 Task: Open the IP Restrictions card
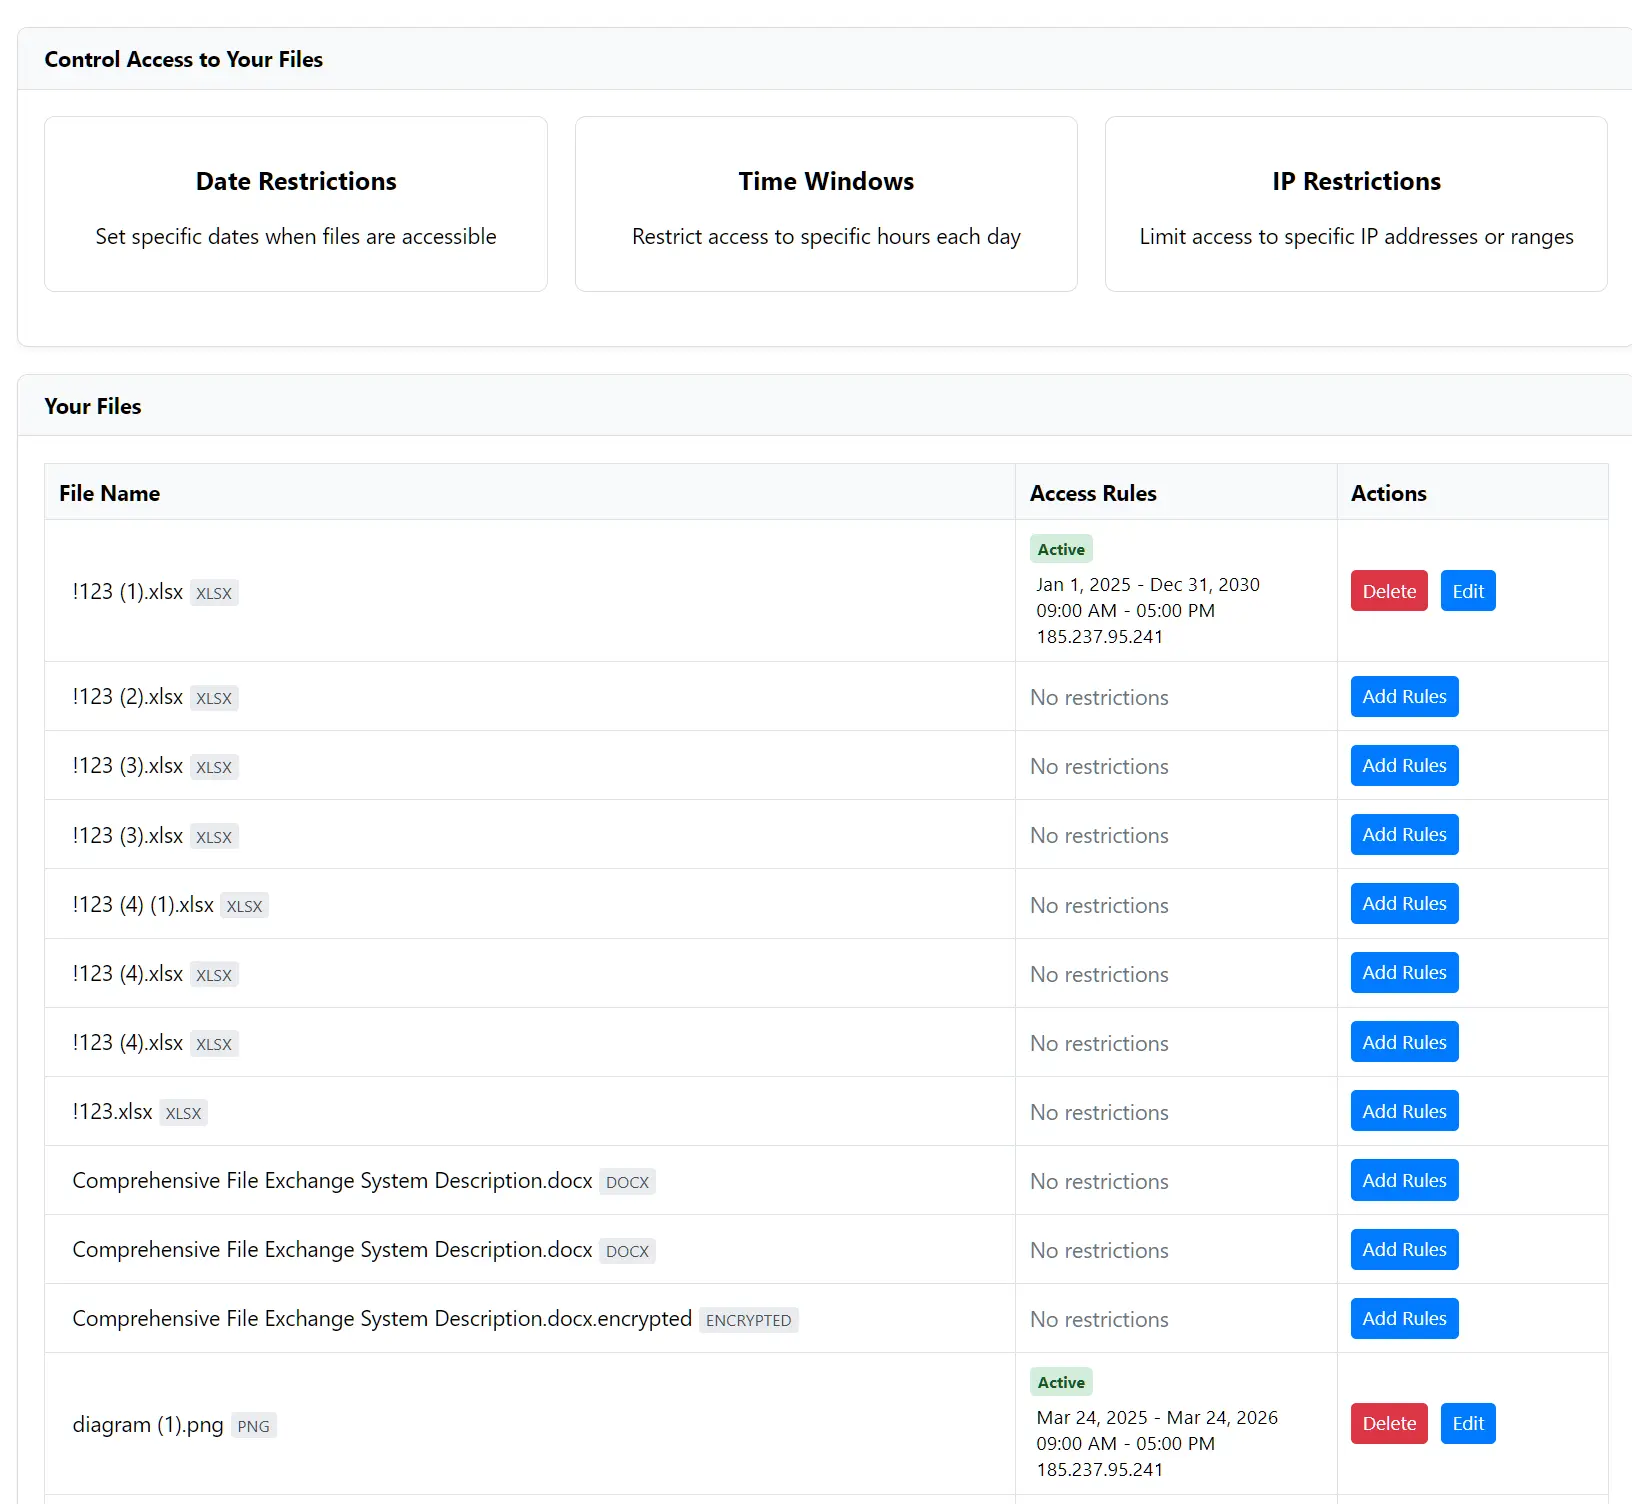(1356, 204)
